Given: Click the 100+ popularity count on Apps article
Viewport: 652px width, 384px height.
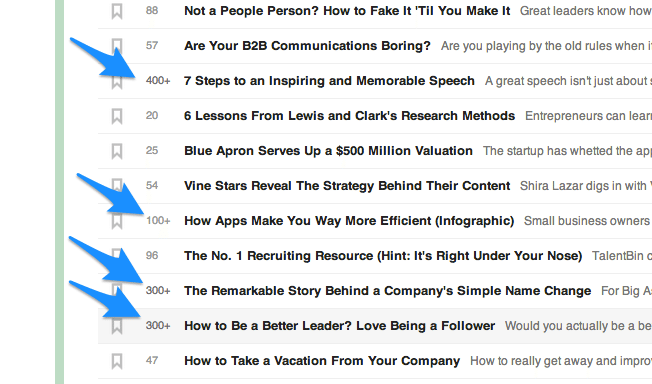Looking at the screenshot, I should pyautogui.click(x=158, y=220).
